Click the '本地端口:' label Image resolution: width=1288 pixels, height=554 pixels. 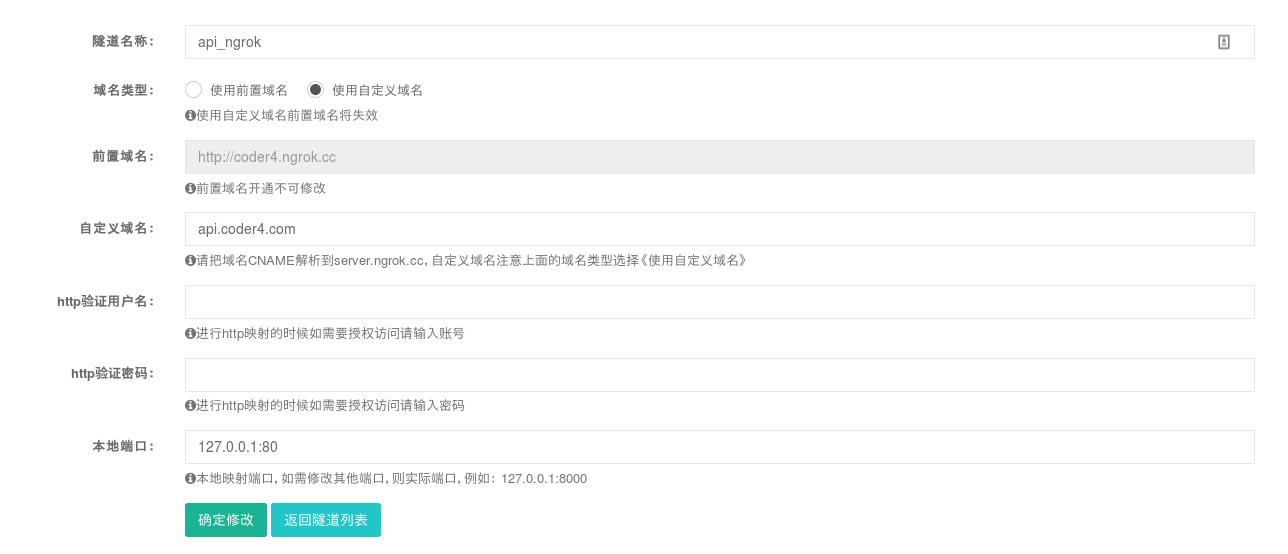point(123,447)
